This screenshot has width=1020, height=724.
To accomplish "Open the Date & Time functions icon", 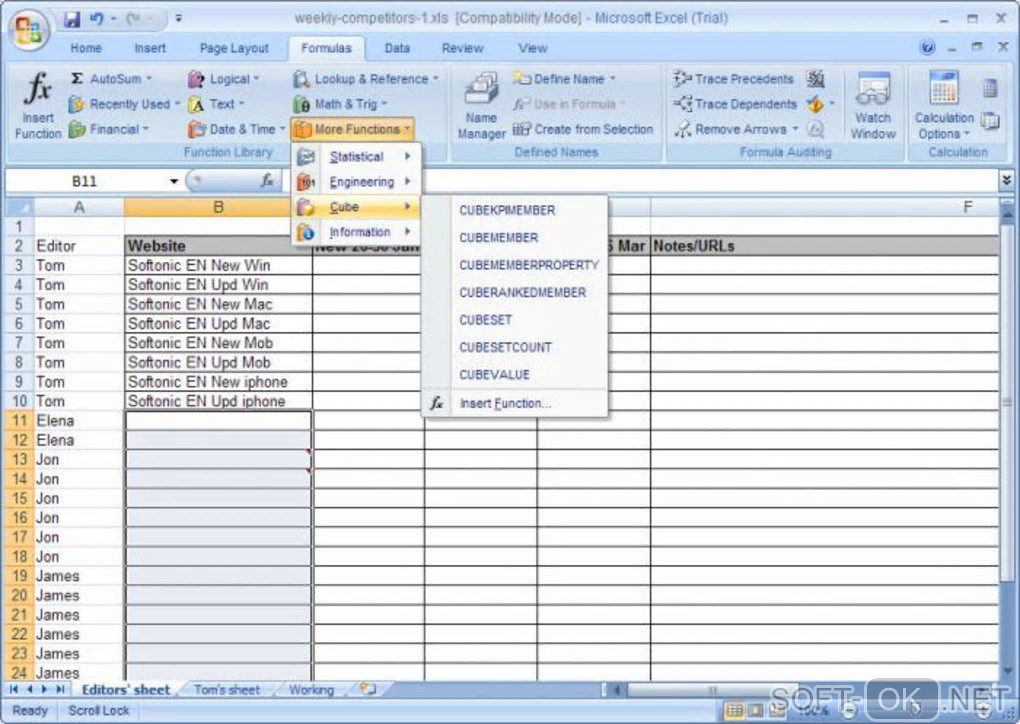I will [x=196, y=129].
